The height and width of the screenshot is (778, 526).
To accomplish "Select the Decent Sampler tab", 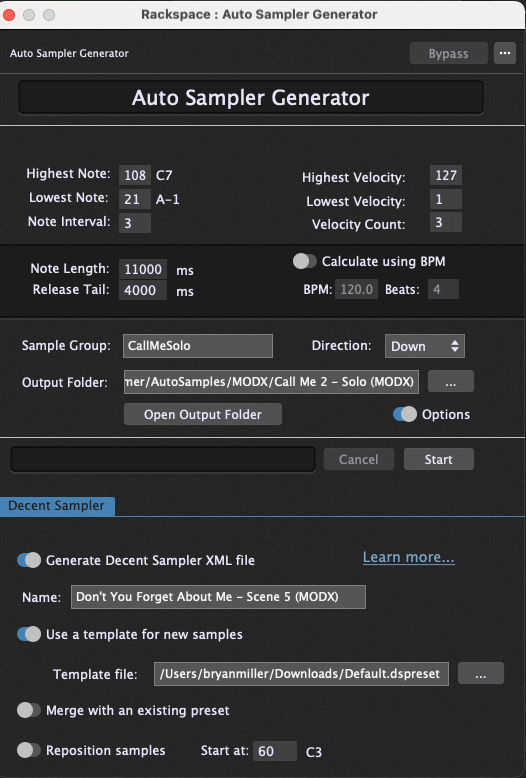I will point(57,506).
